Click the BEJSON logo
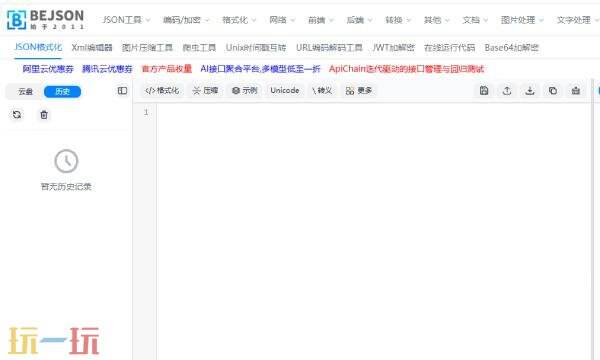Image resolution: width=600 pixels, height=360 pixels. tap(46, 20)
